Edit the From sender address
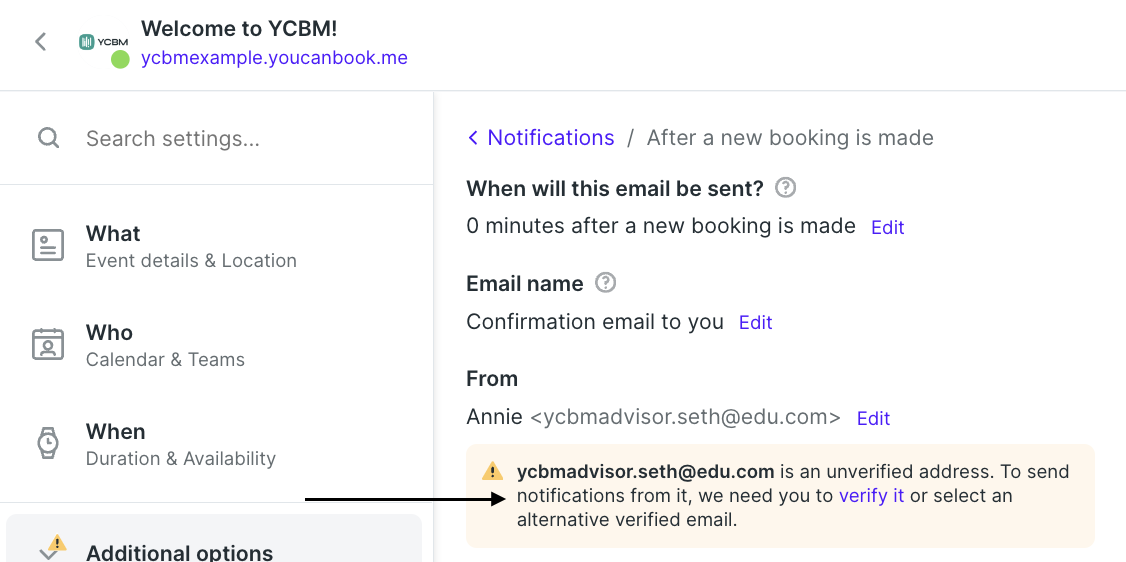 point(873,418)
